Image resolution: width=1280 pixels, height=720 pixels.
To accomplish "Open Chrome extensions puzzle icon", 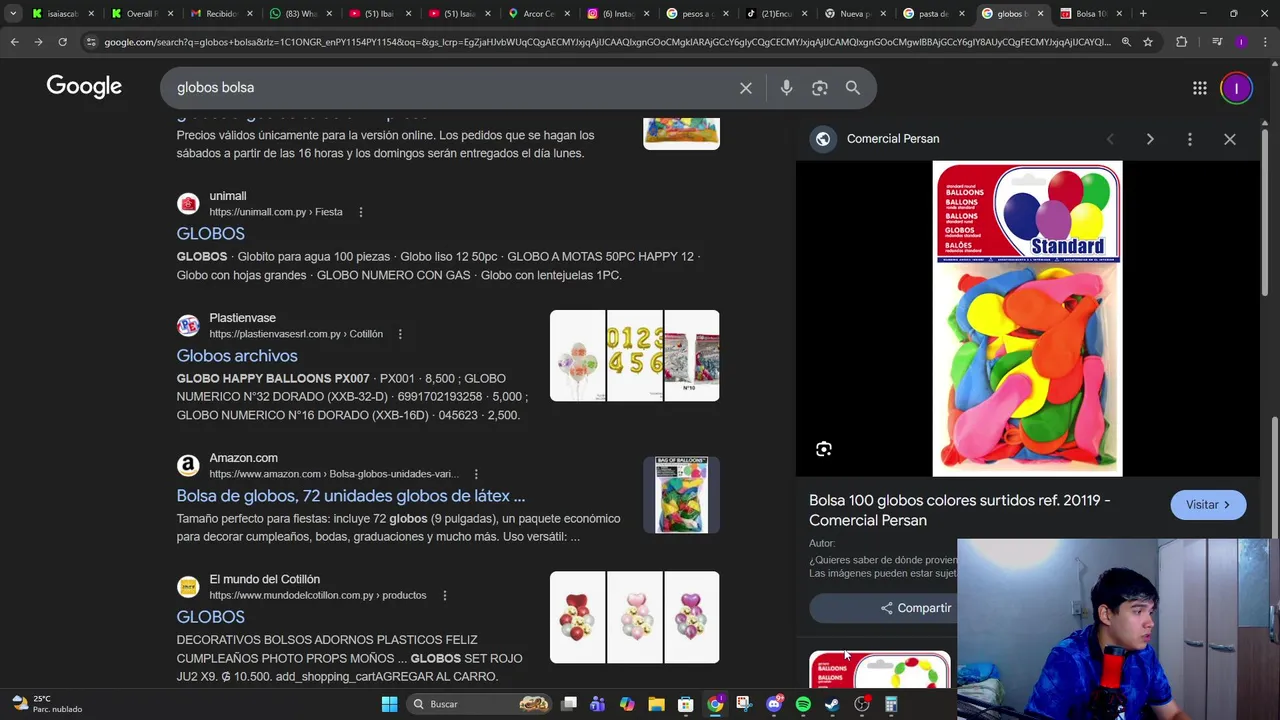I will coord(1182,42).
